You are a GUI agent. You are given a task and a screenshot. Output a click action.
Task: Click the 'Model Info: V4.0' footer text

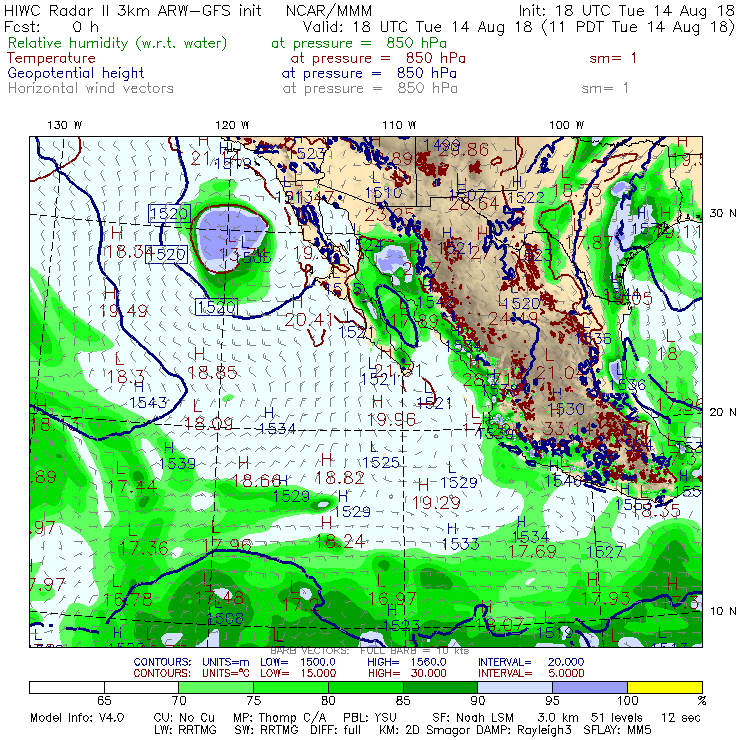(77, 718)
